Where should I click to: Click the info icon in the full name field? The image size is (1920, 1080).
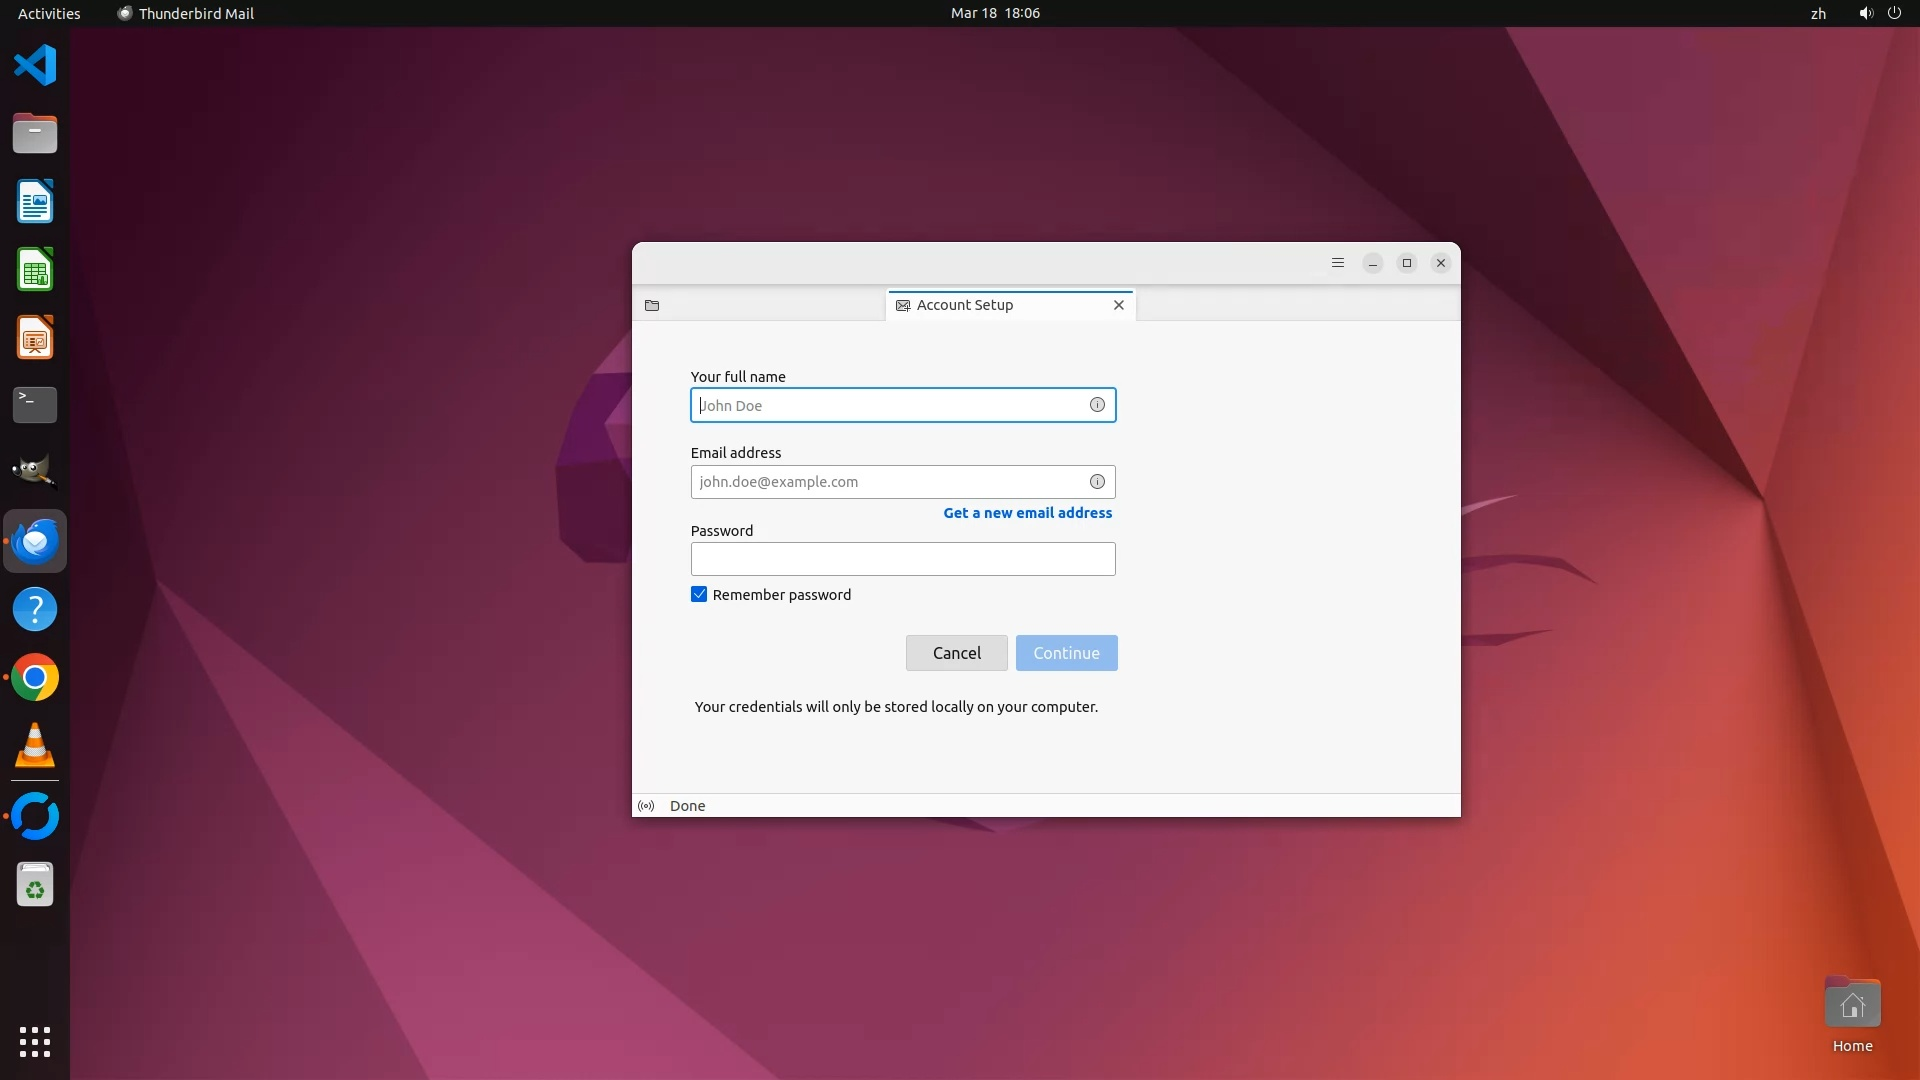click(x=1097, y=405)
